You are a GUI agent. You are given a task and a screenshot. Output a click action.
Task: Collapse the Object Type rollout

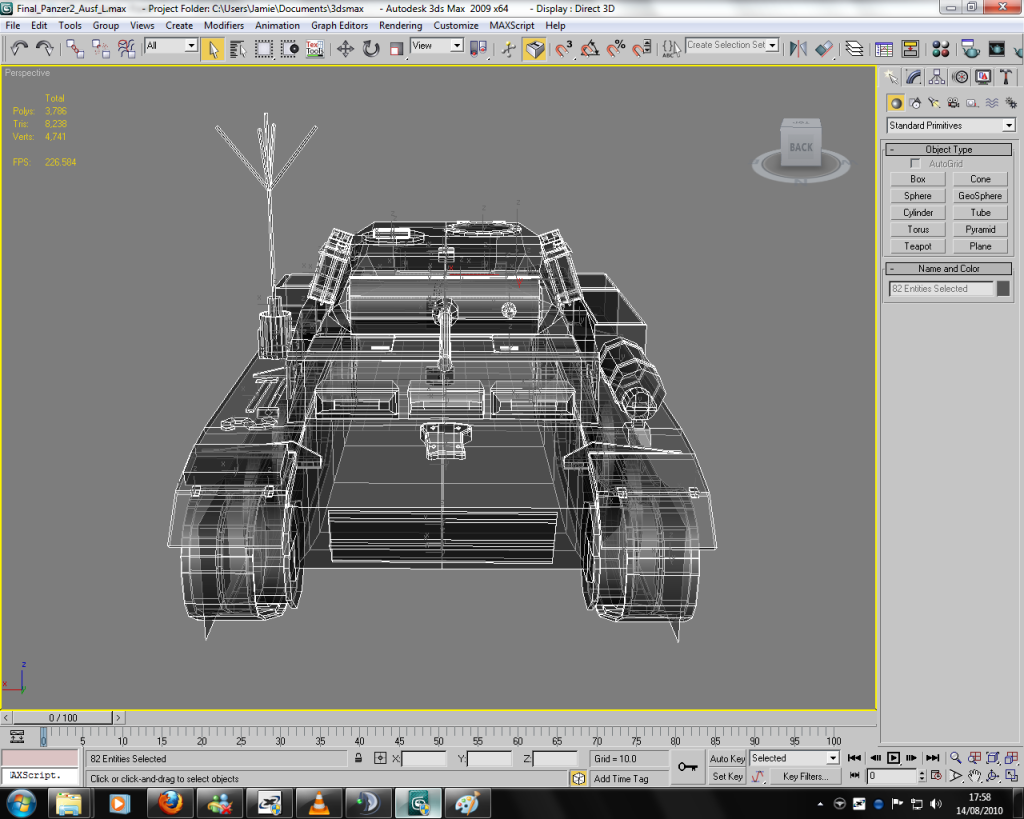tap(948, 149)
